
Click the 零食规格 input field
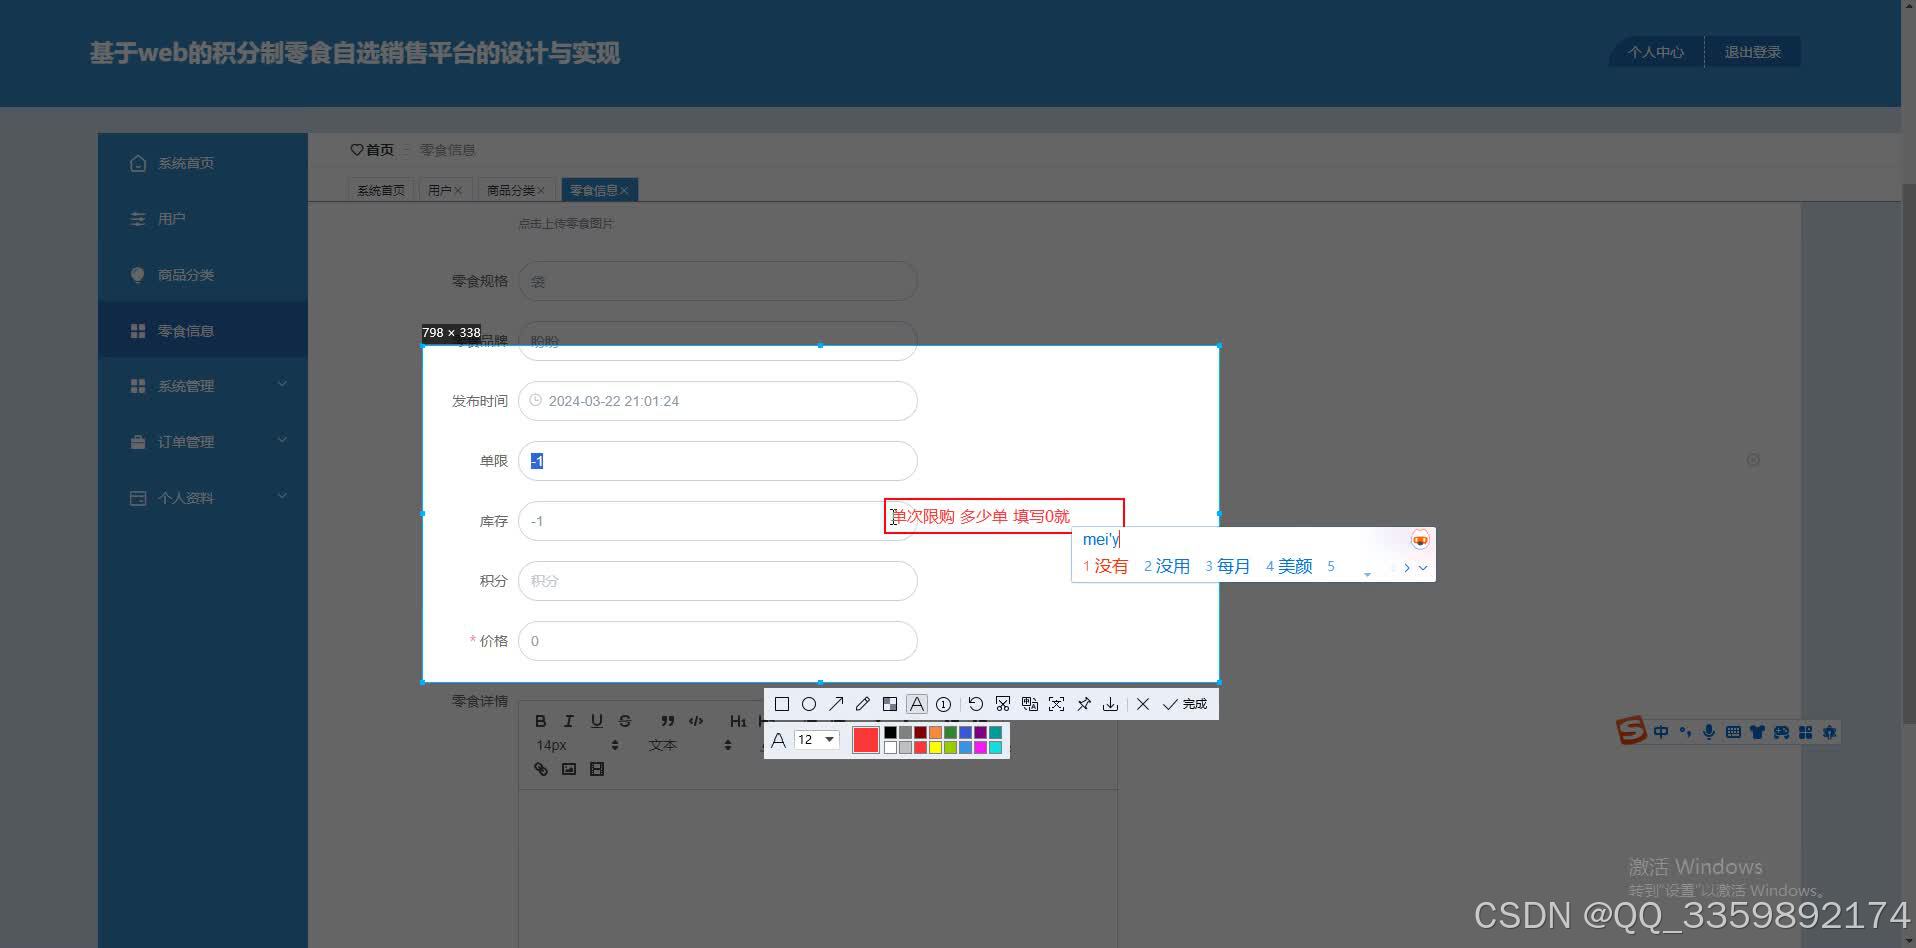[718, 281]
